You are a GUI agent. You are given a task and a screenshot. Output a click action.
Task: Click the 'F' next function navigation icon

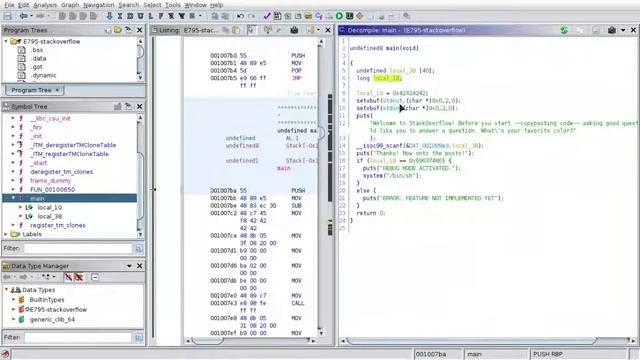(x=161, y=16)
